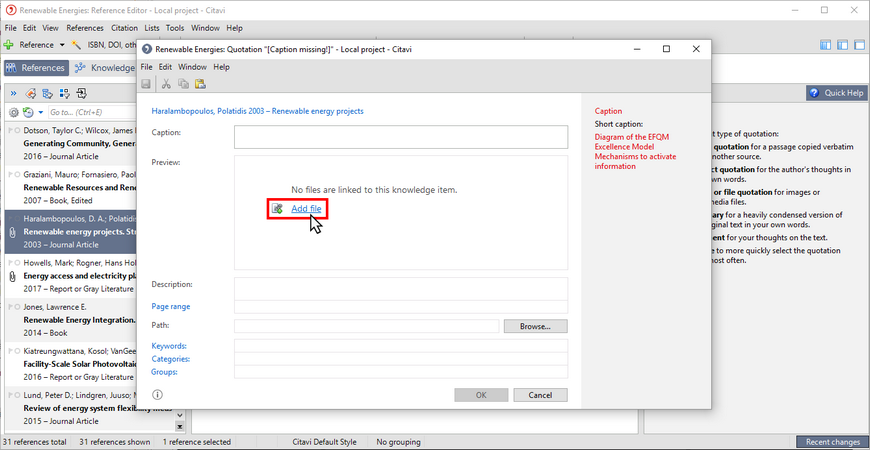Click the Recent changes button in status bar
The width and height of the screenshot is (870, 450).
[x=832, y=442]
